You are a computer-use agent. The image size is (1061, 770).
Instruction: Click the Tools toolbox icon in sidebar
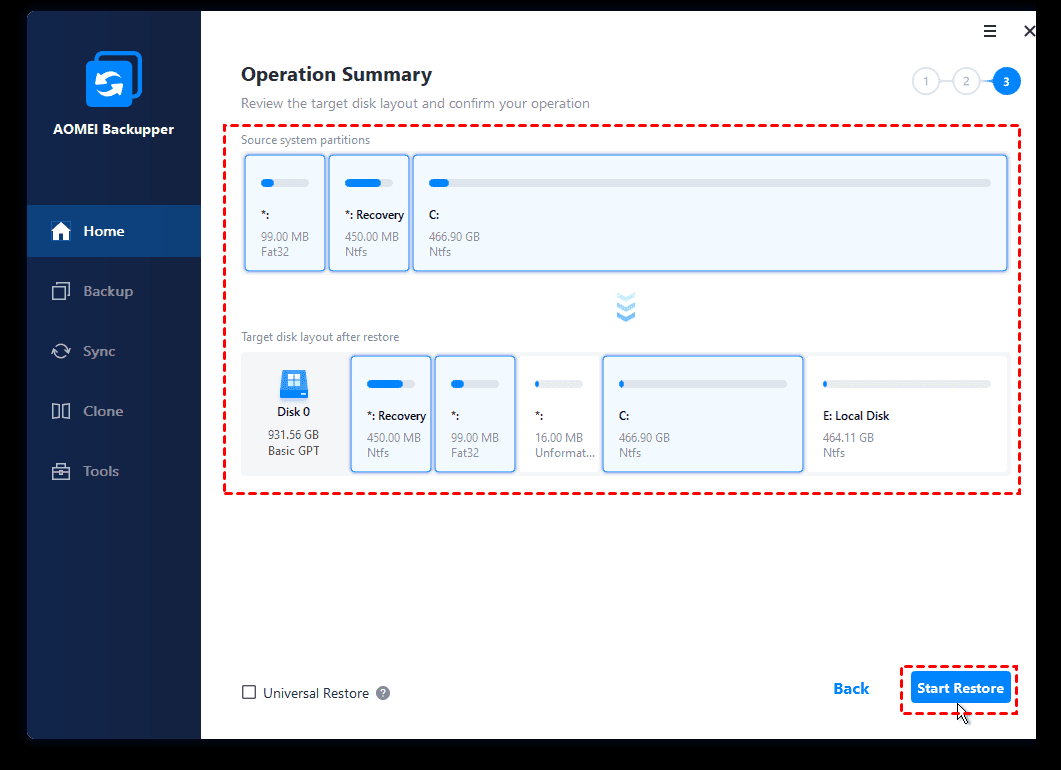coord(61,471)
